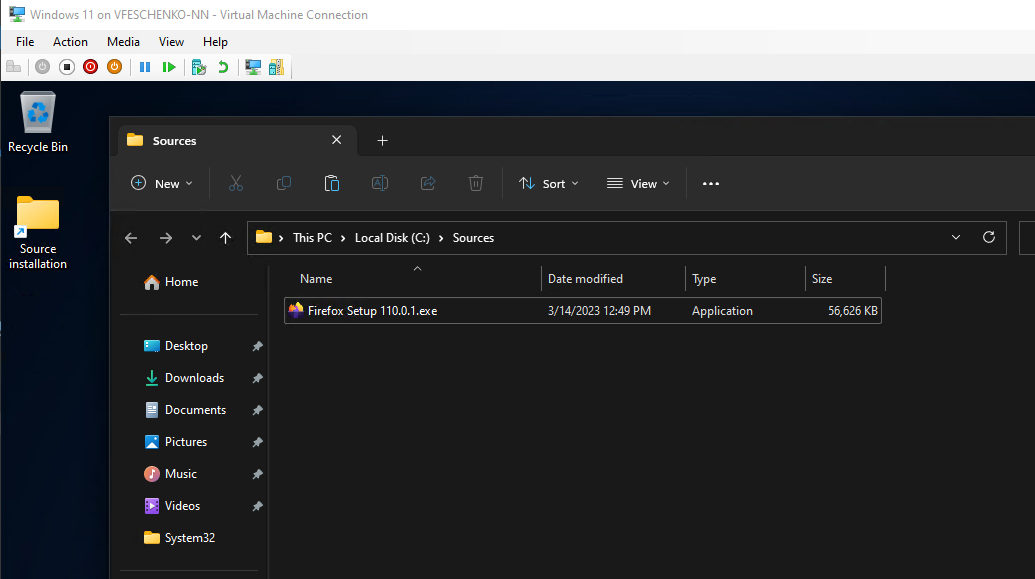1035x579 pixels.
Task: Unpin Downloads using its pin icon
Action: pos(257,378)
